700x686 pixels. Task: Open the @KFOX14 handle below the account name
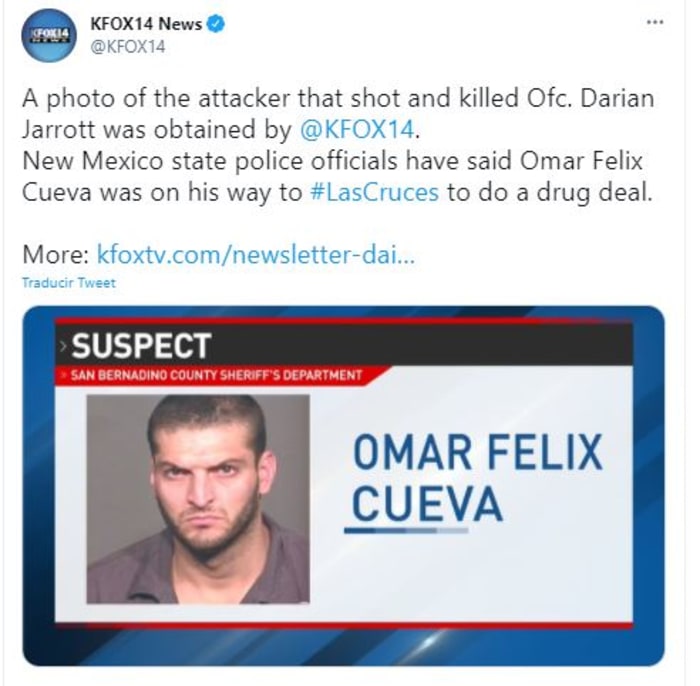(x=128, y=46)
